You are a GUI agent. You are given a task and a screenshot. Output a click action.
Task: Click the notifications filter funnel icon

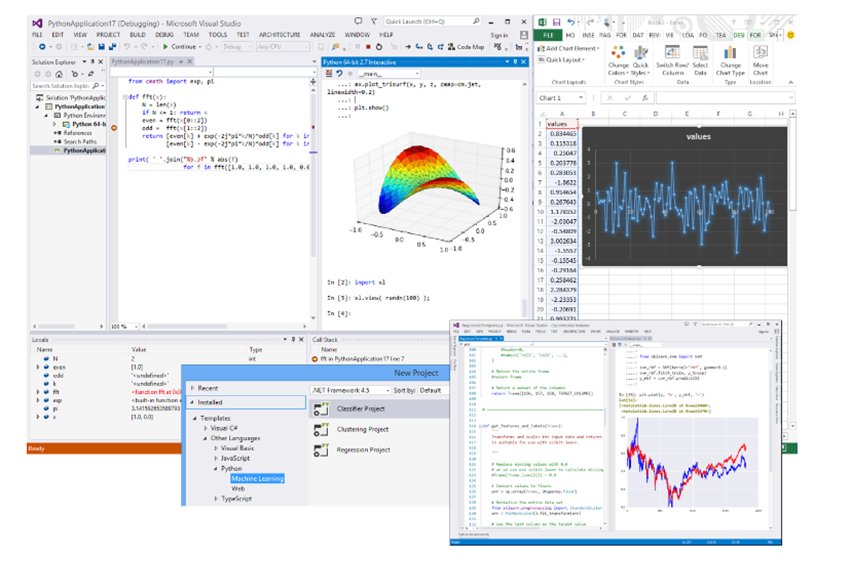point(374,21)
